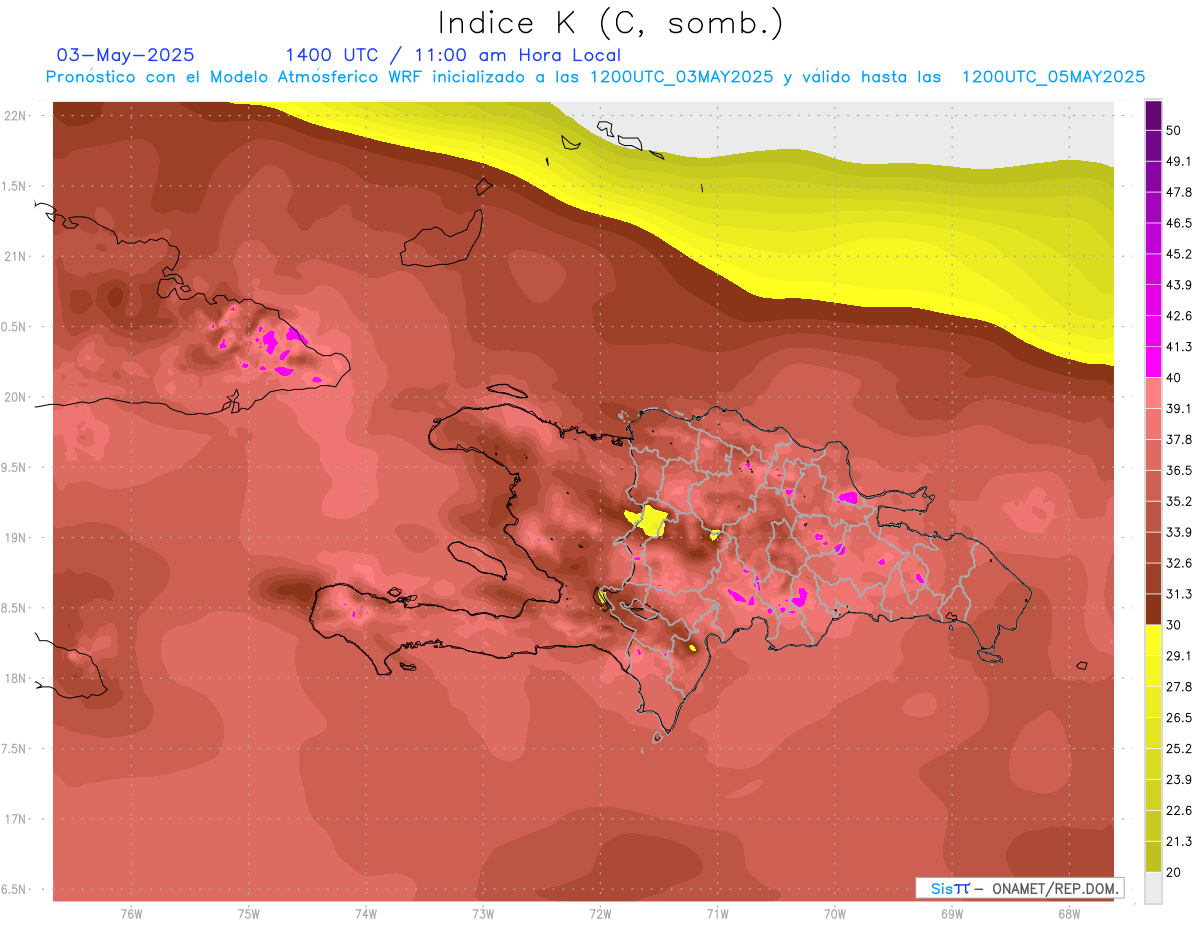Click the colorbar value 42.6
Screen dimensions: 1200x927
point(1179,316)
